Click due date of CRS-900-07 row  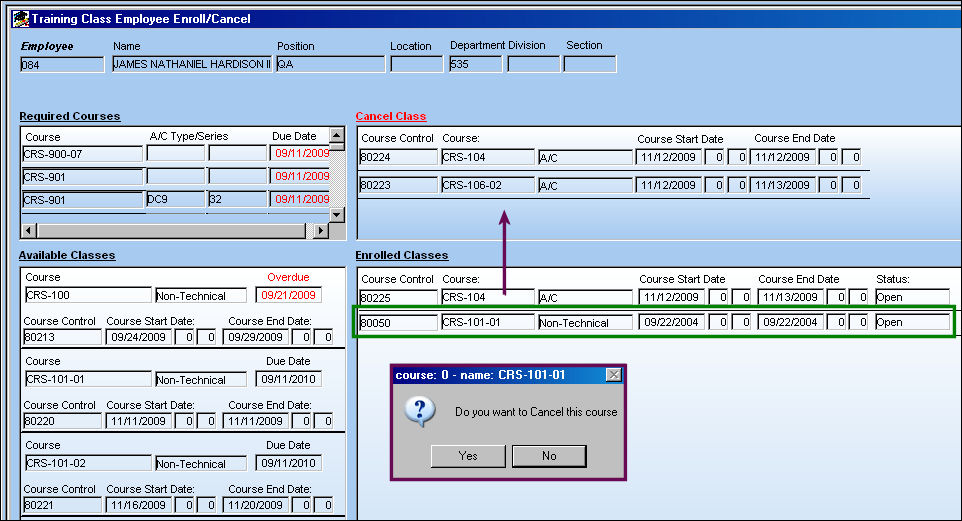[300, 153]
